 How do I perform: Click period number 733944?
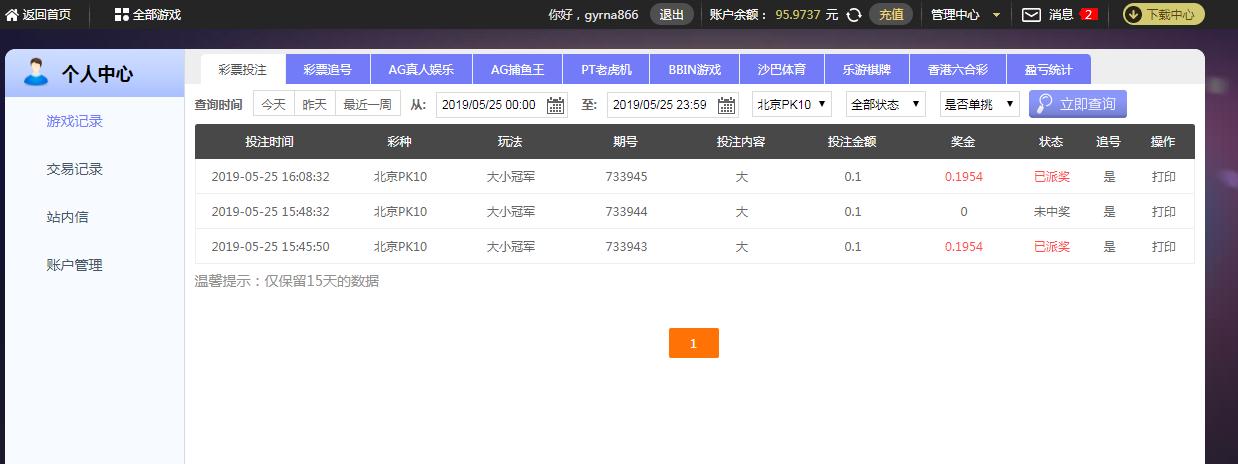626,212
